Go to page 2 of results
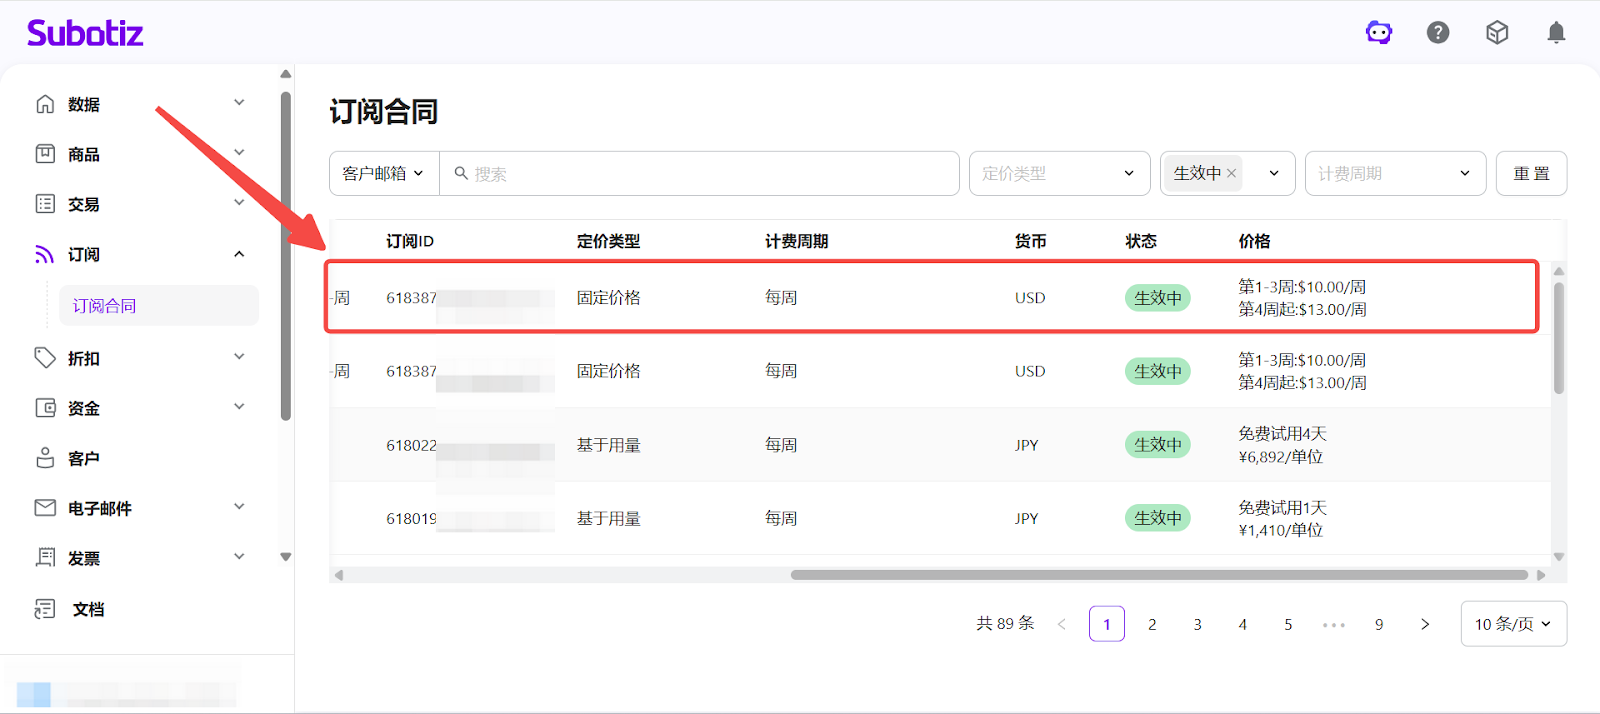 point(1152,624)
